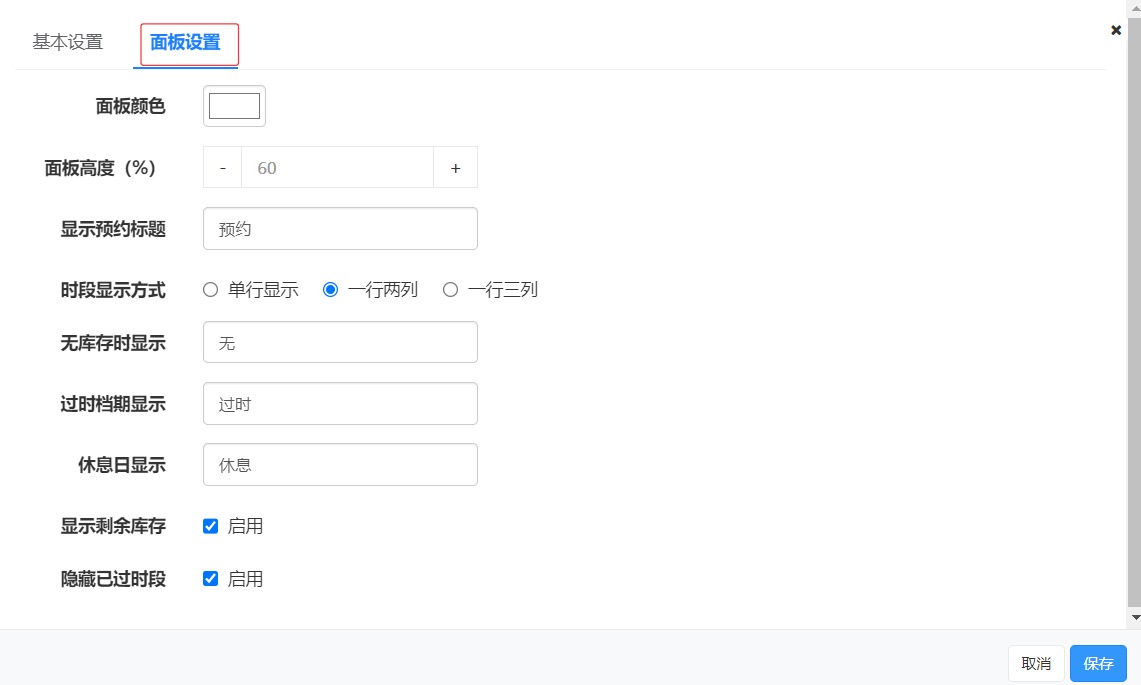1141x685 pixels.
Task: Open the panel color picker swatch
Action: pos(234,106)
